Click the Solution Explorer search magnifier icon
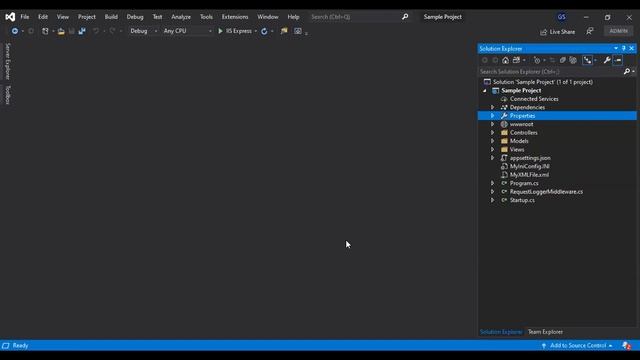 point(627,71)
